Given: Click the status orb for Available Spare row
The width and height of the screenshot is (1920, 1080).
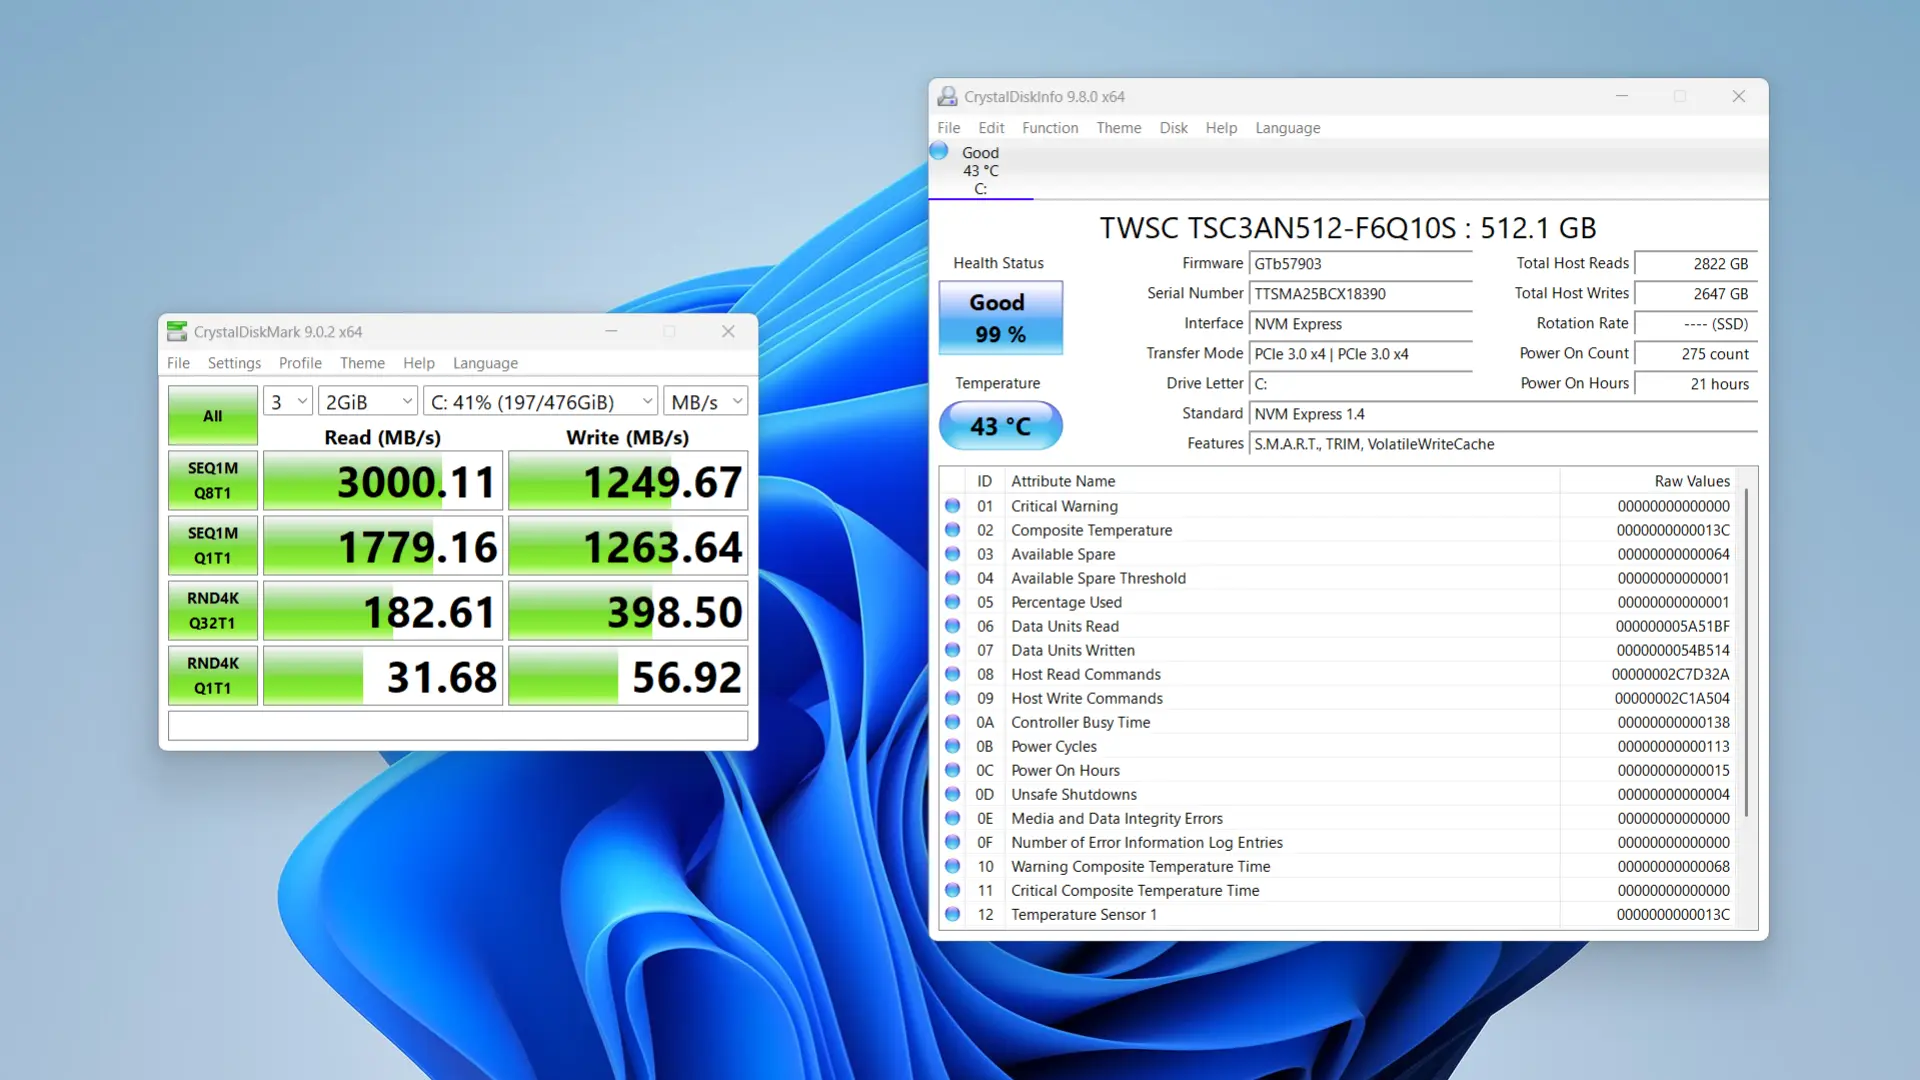Looking at the screenshot, I should coord(953,554).
